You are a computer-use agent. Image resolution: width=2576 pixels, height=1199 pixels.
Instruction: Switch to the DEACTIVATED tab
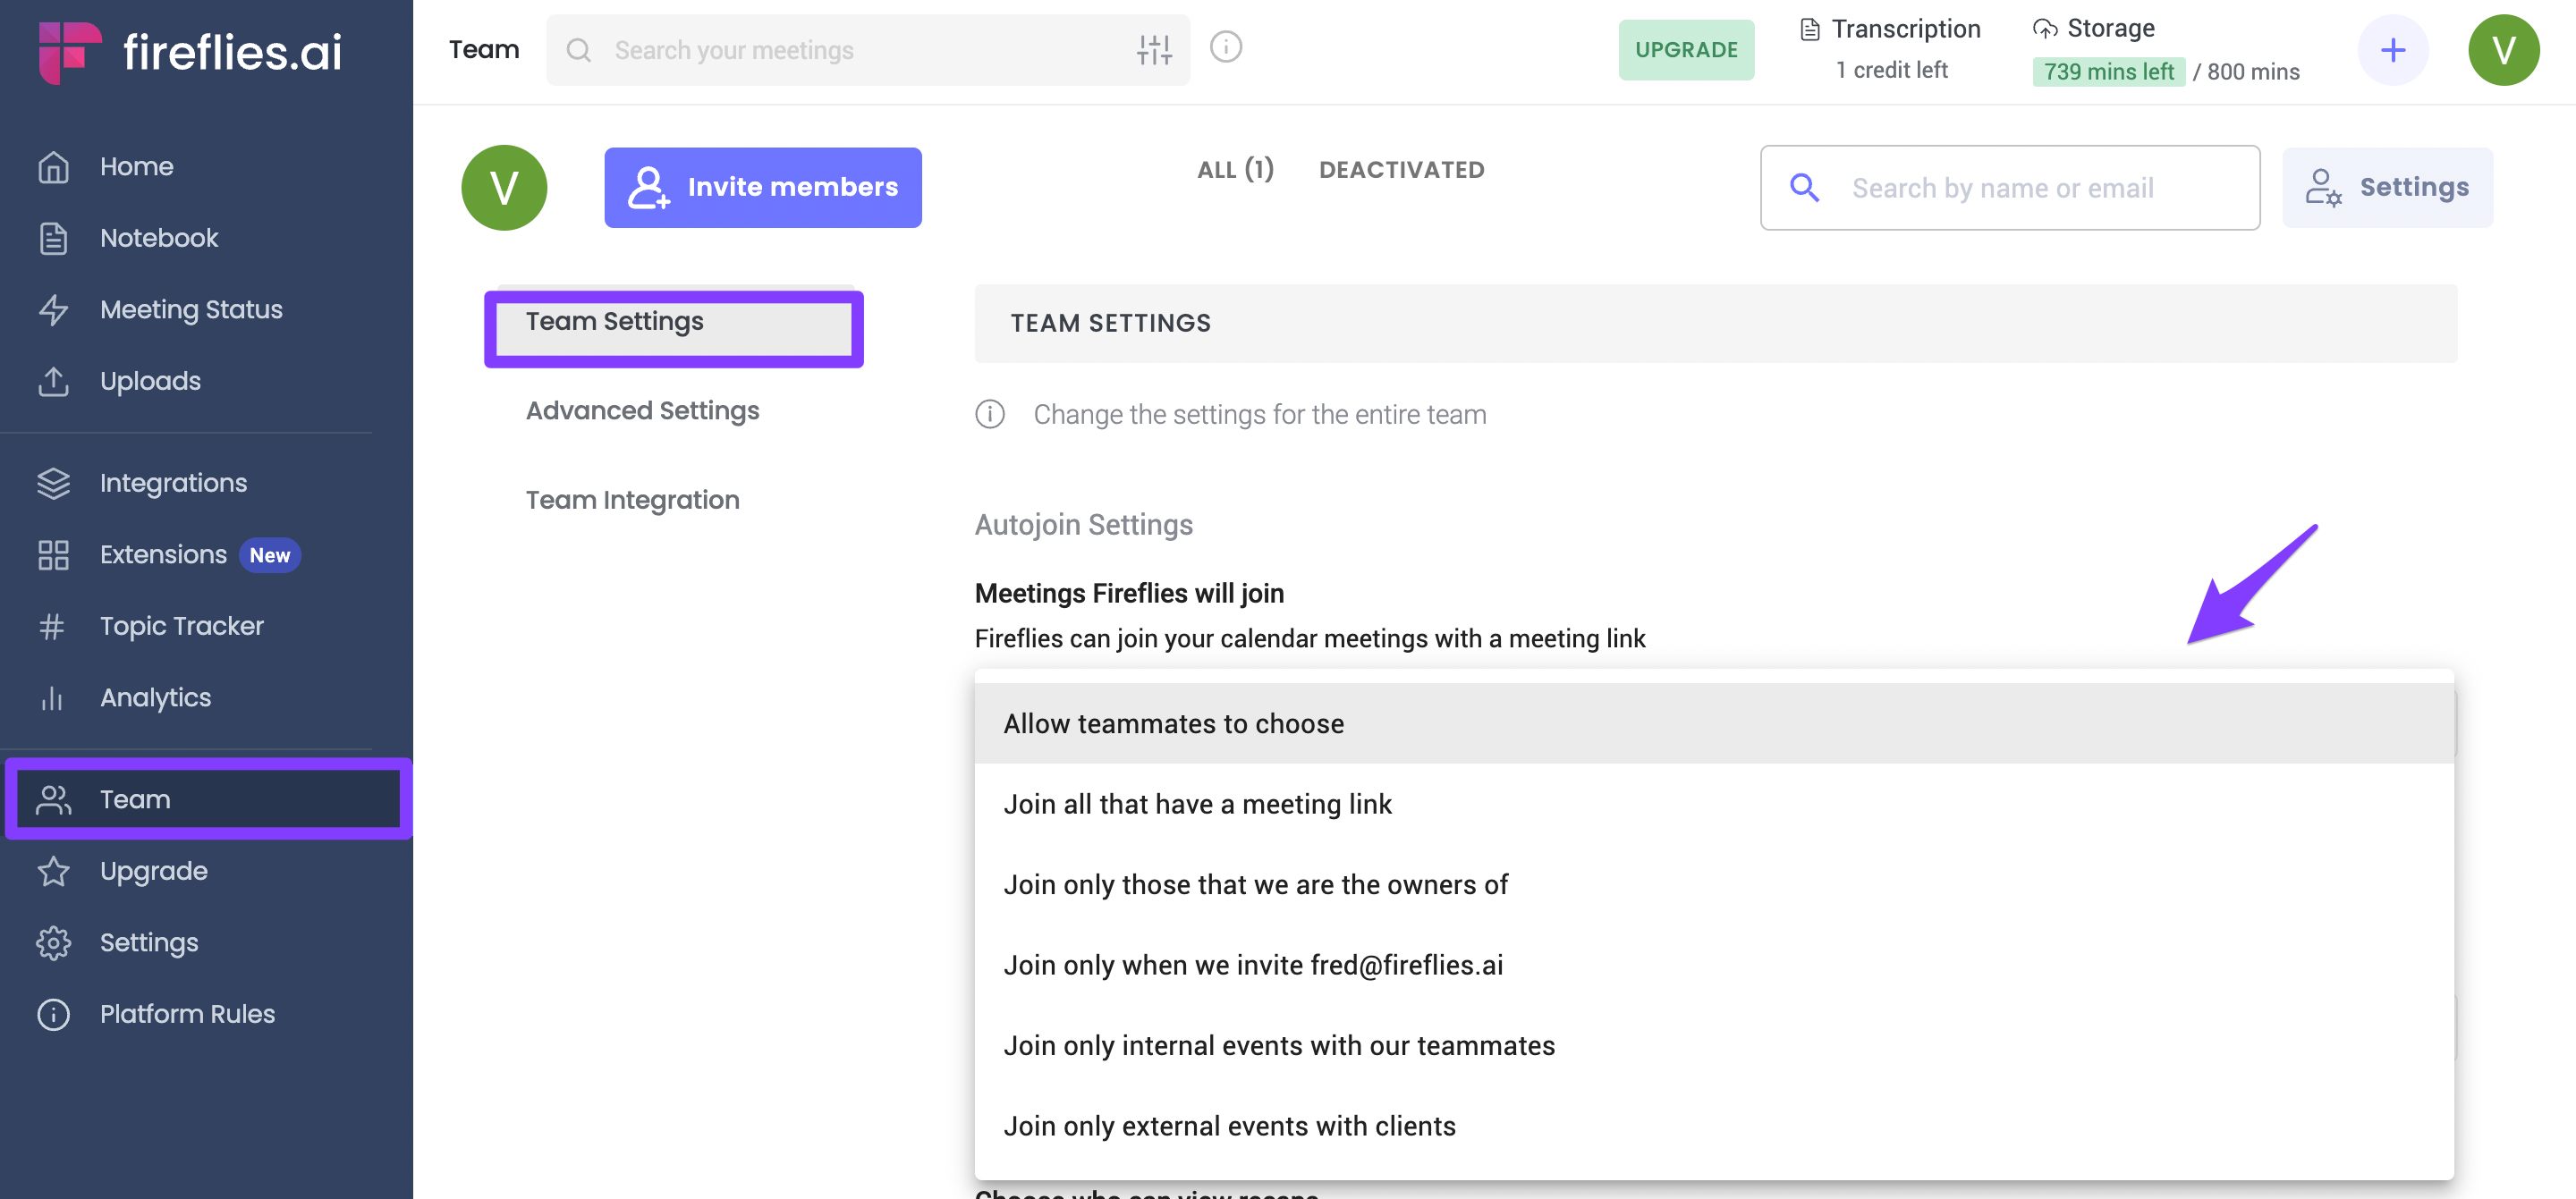coord(1401,170)
